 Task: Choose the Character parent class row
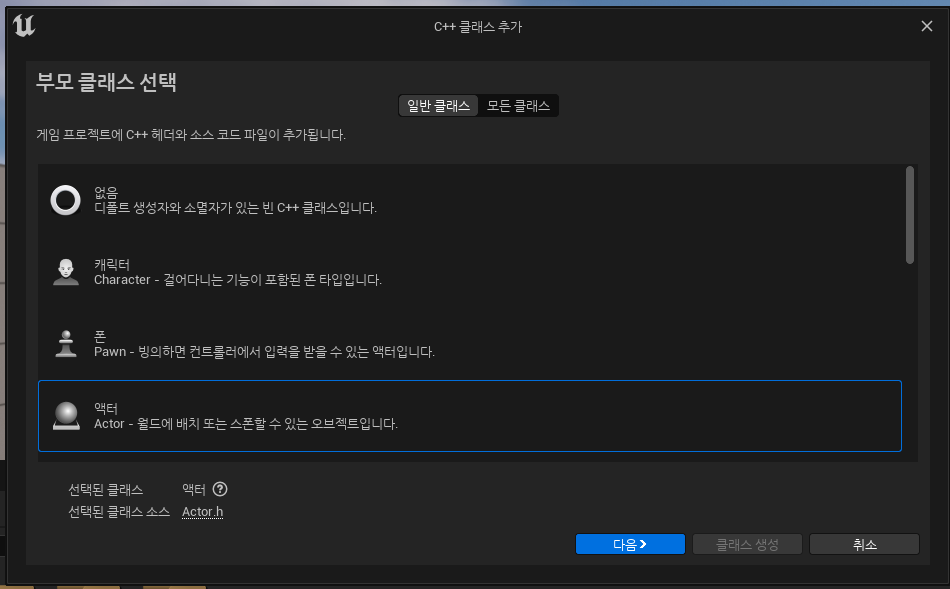pyautogui.click(x=470, y=272)
